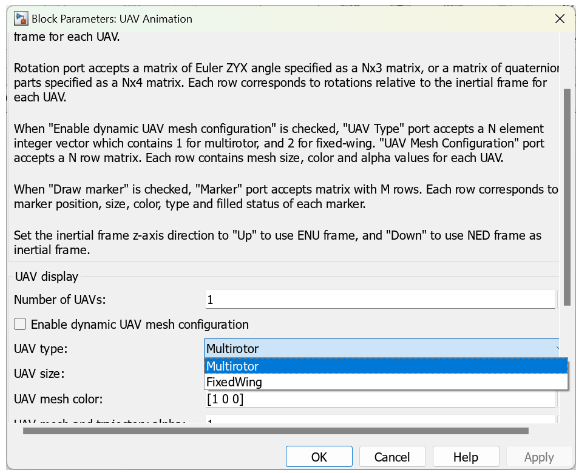
Task: Collapse the UAV type combo box arrow
Action: pyautogui.click(x=556, y=348)
